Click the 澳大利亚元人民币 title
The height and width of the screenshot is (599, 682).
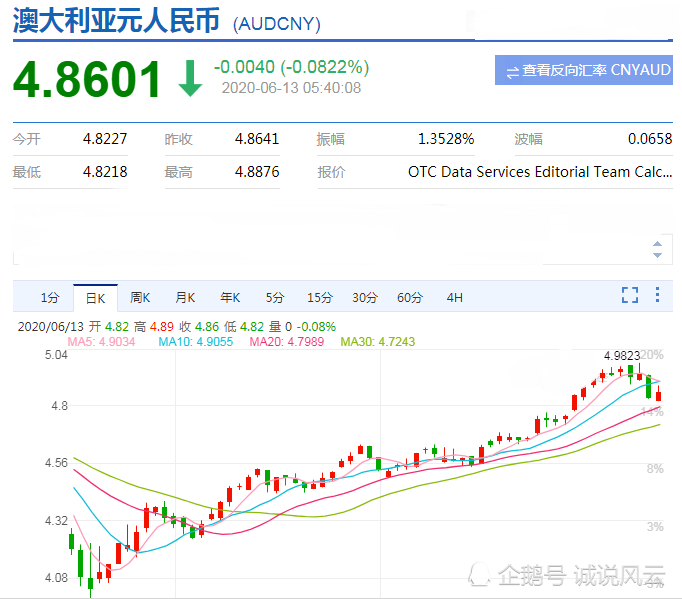coord(116,21)
